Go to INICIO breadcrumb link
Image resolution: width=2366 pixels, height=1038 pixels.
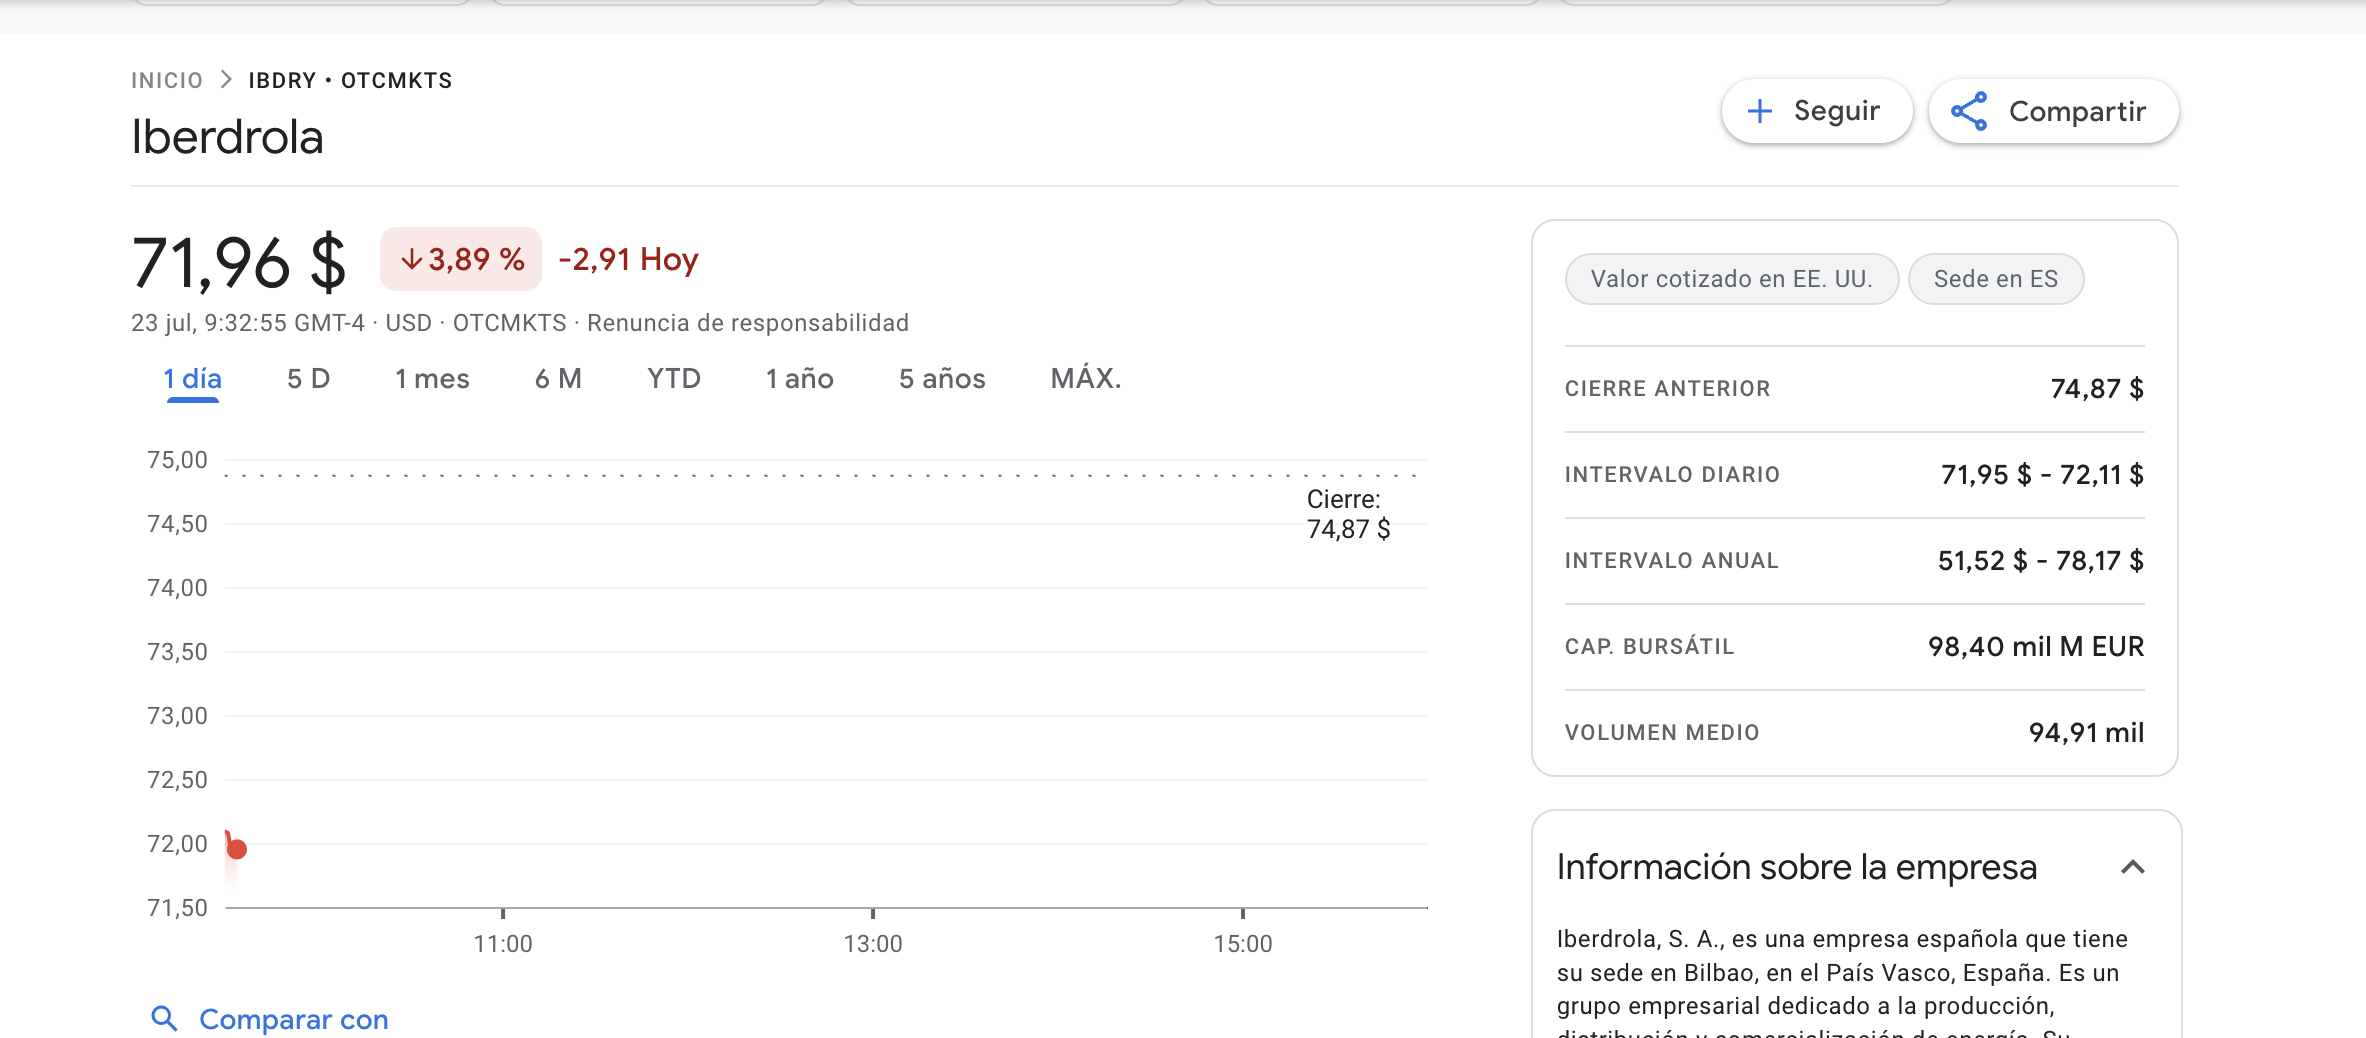point(167,80)
